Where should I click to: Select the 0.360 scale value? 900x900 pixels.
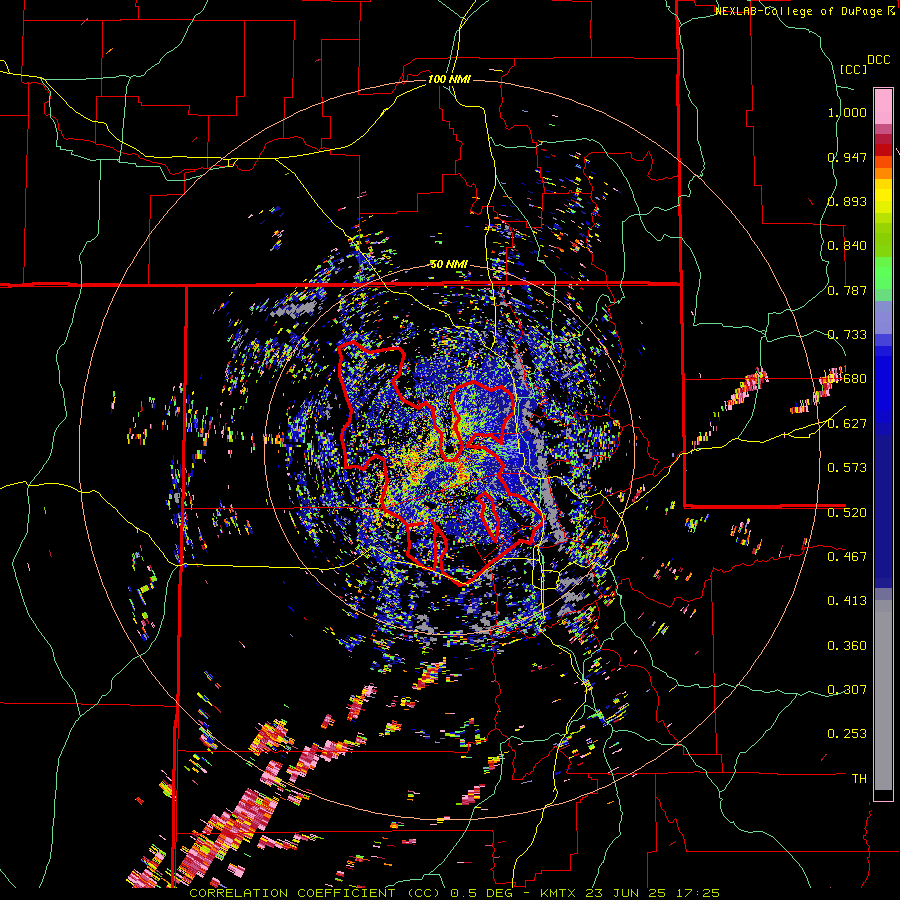tap(847, 646)
